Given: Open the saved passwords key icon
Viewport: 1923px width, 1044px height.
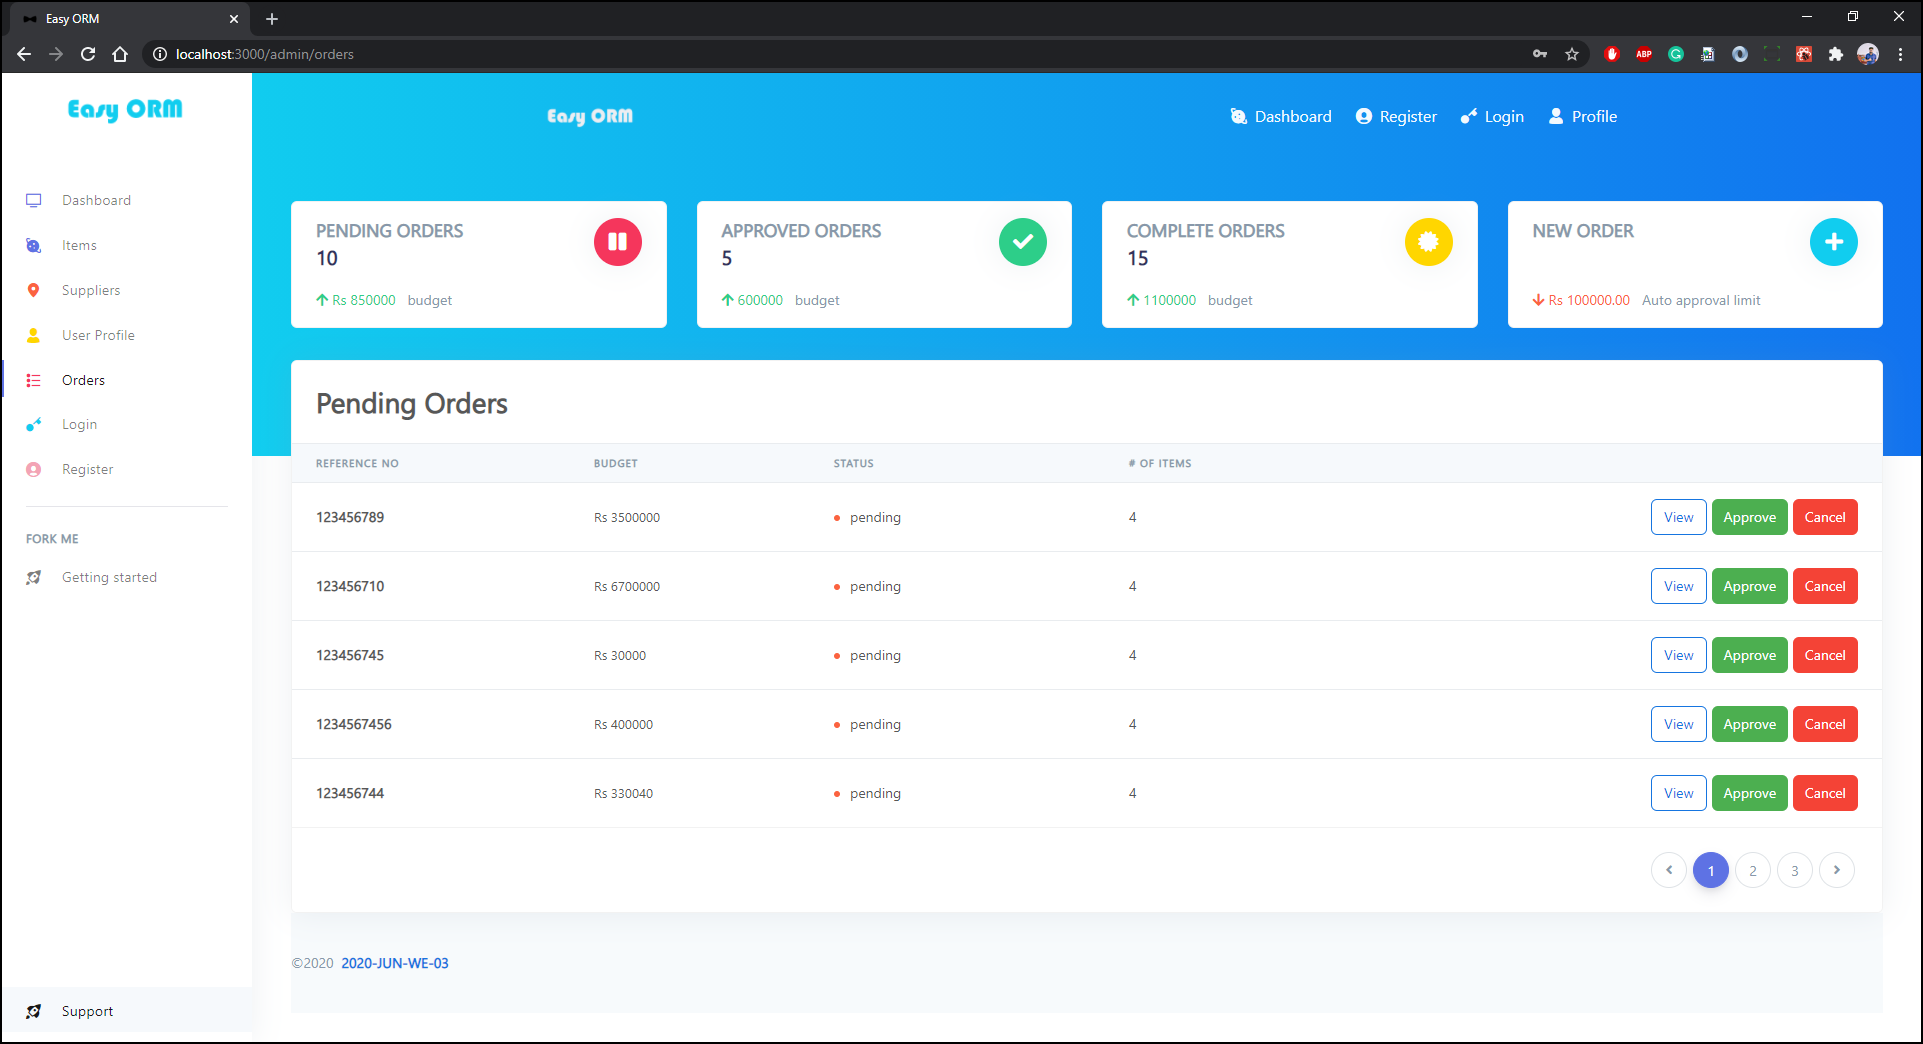Looking at the screenshot, I should (x=1540, y=54).
